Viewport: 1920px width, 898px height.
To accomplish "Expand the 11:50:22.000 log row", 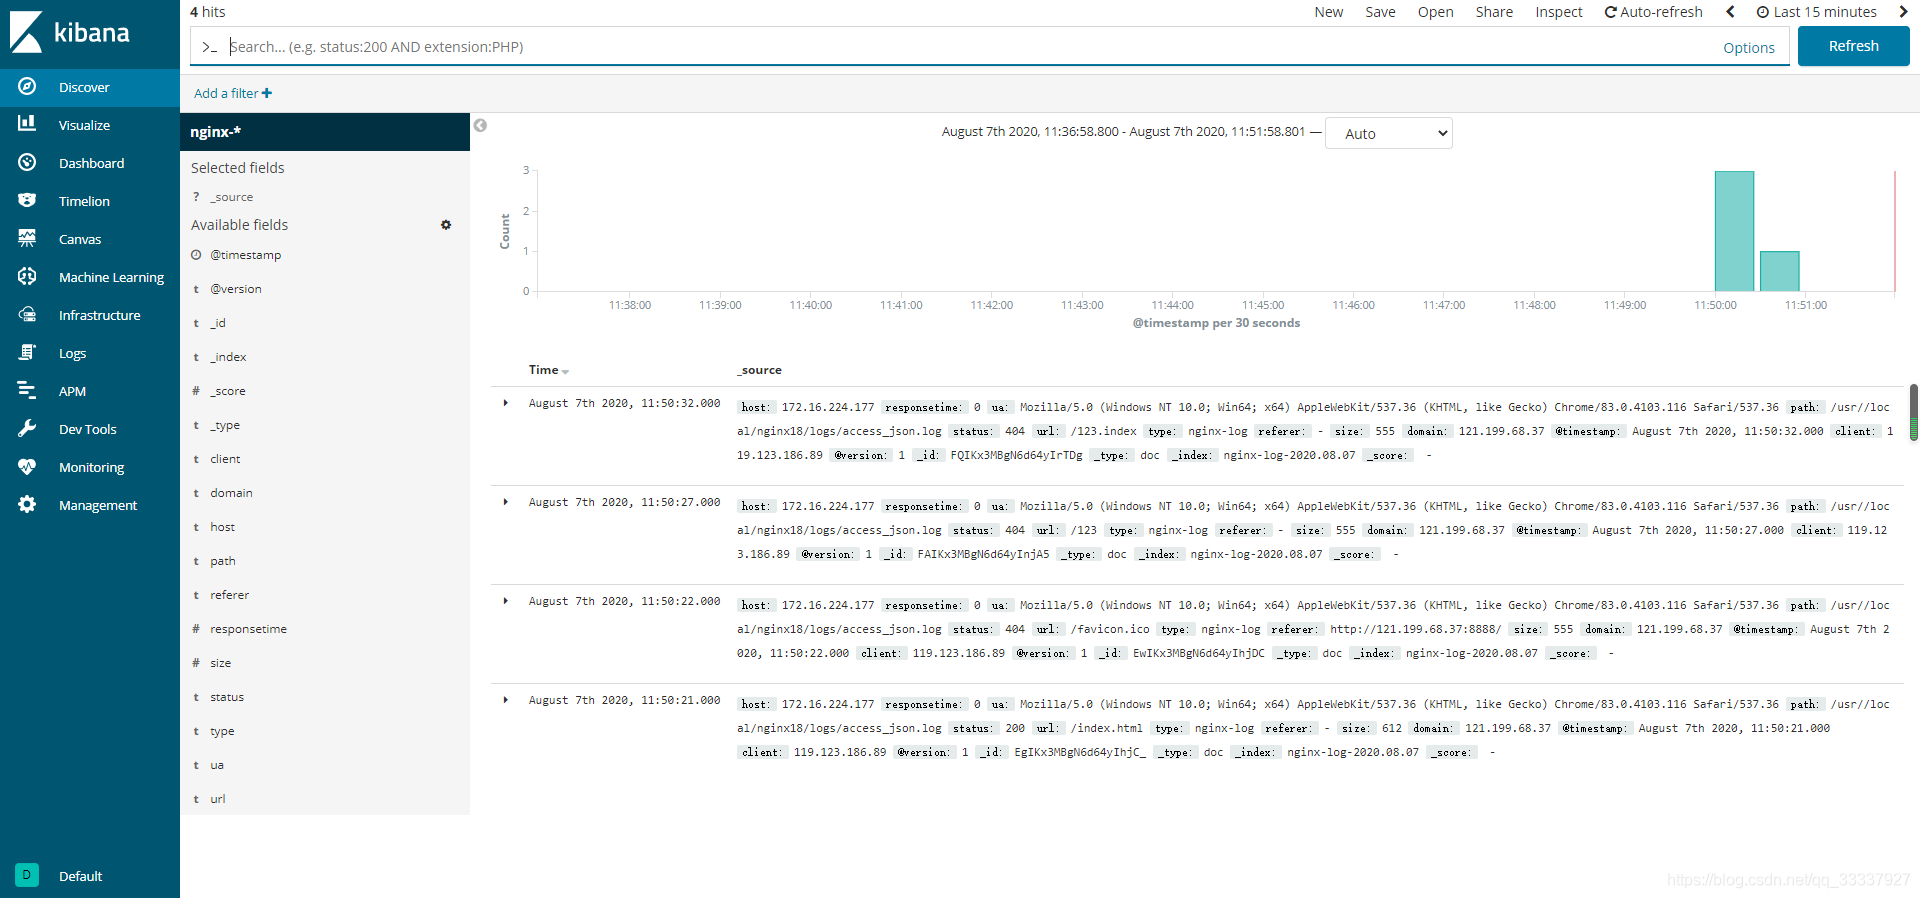I will pyautogui.click(x=506, y=601).
